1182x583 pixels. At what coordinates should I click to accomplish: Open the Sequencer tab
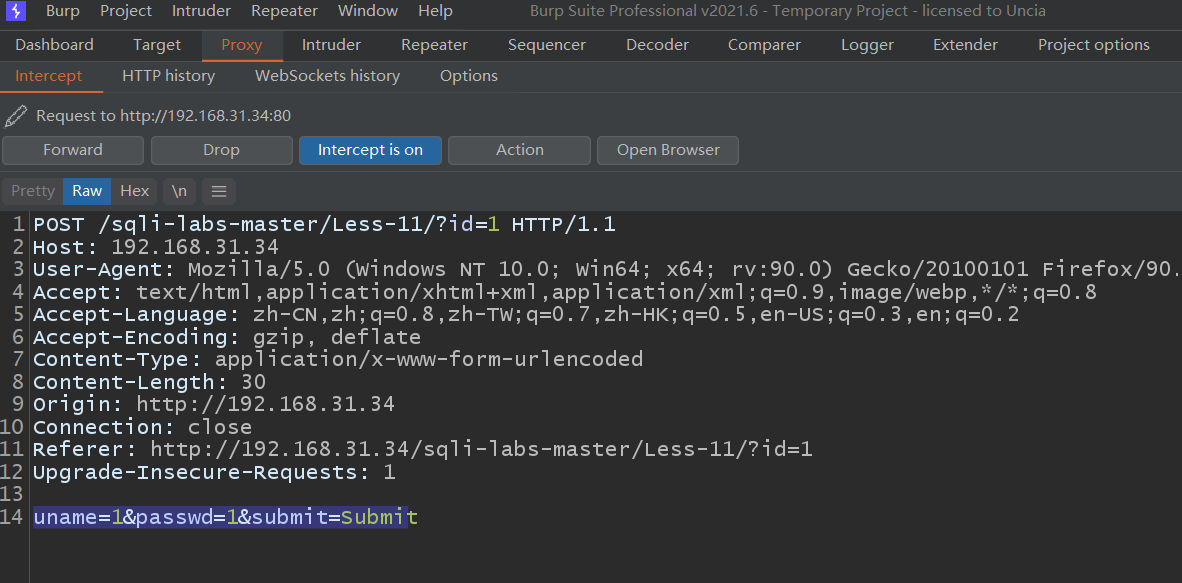point(547,45)
